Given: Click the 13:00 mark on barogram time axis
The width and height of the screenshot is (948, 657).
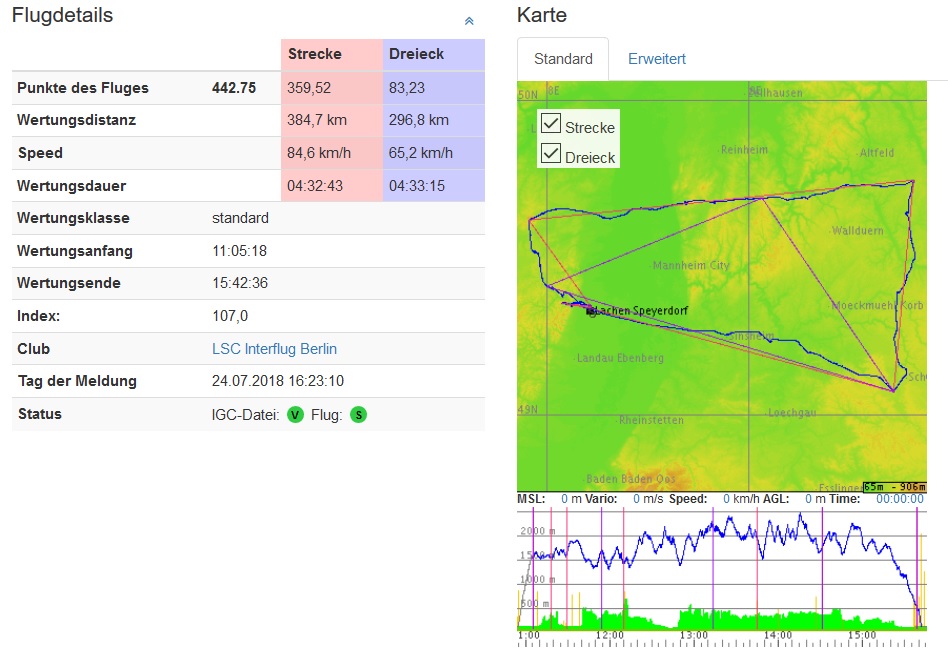Looking at the screenshot, I should (693, 635).
